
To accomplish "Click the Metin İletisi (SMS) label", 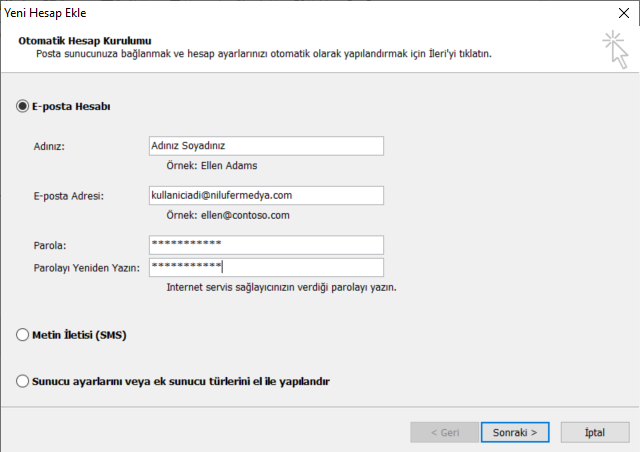I will tap(79, 335).
